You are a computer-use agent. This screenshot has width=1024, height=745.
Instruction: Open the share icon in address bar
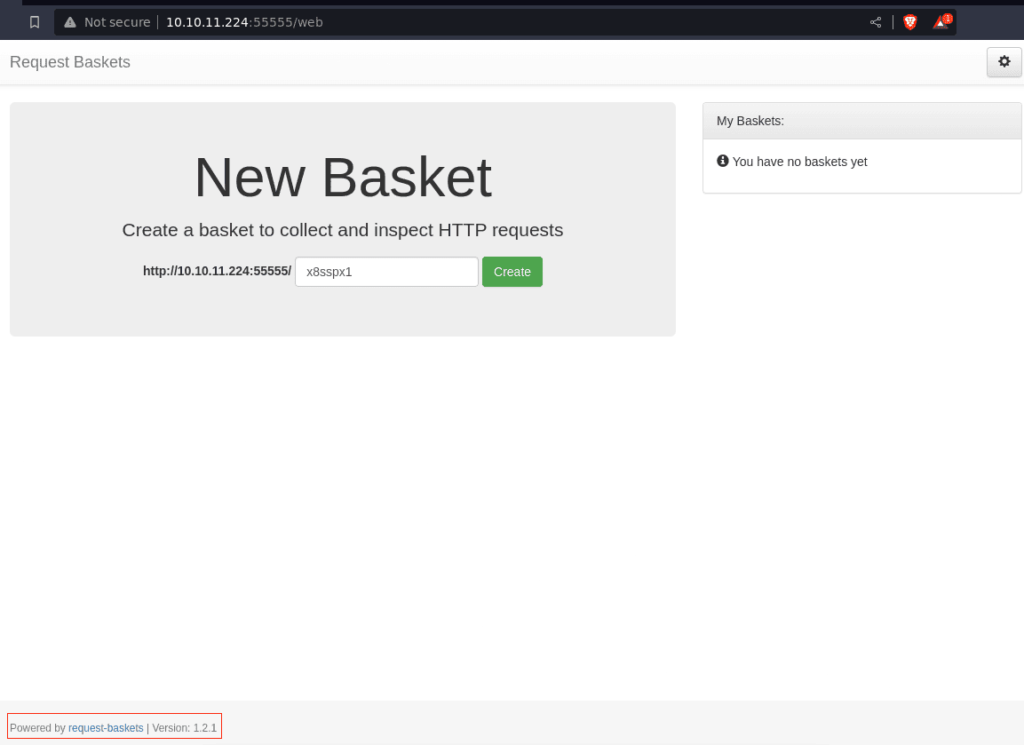[876, 22]
